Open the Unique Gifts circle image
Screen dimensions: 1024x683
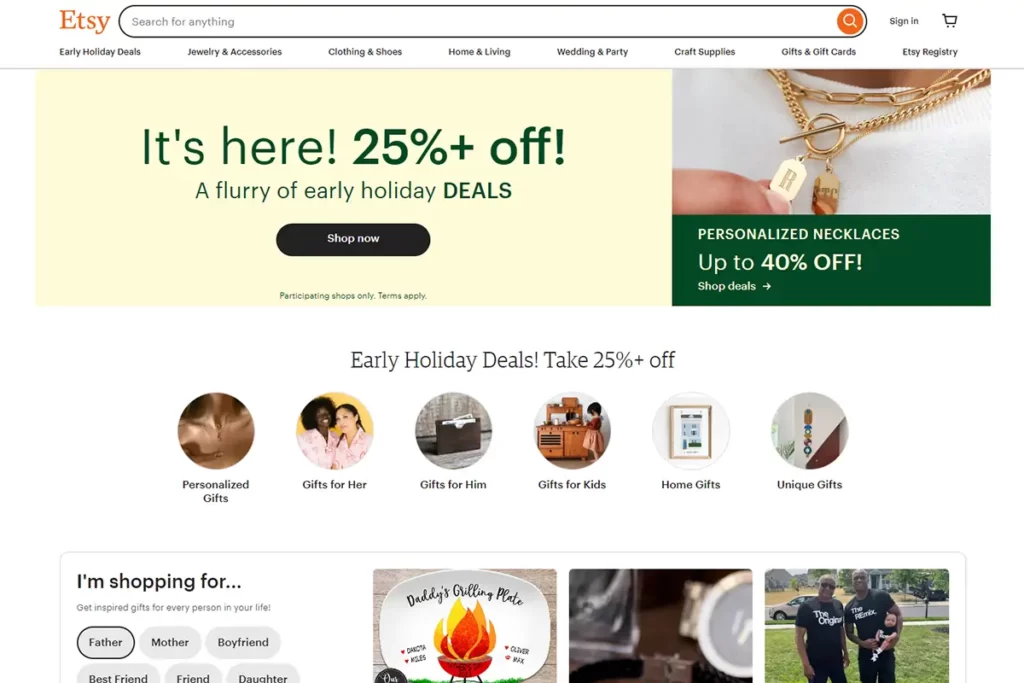(x=810, y=430)
